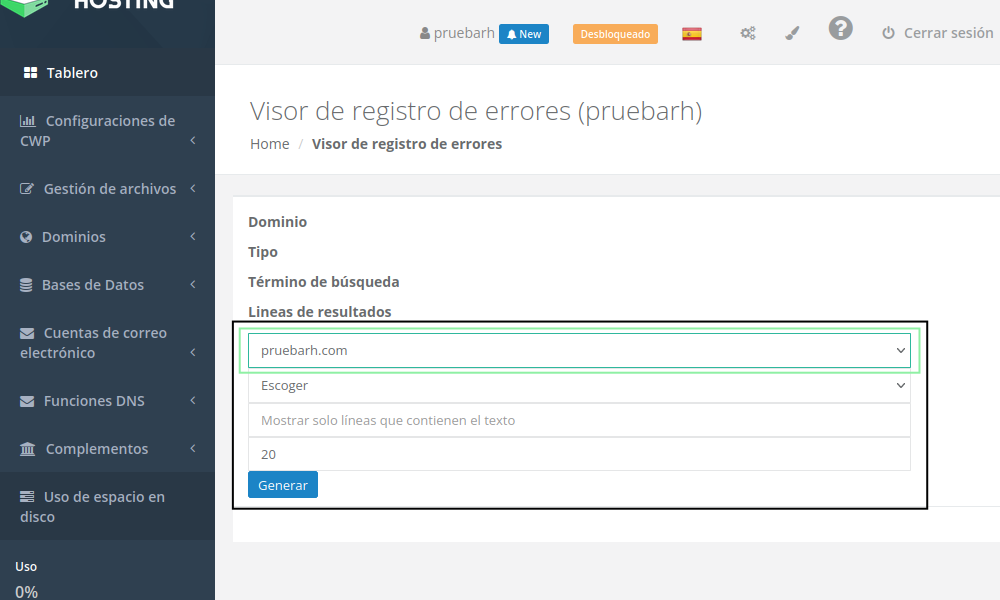
Task: Expand the Dominios sidebar section
Action: click(107, 237)
